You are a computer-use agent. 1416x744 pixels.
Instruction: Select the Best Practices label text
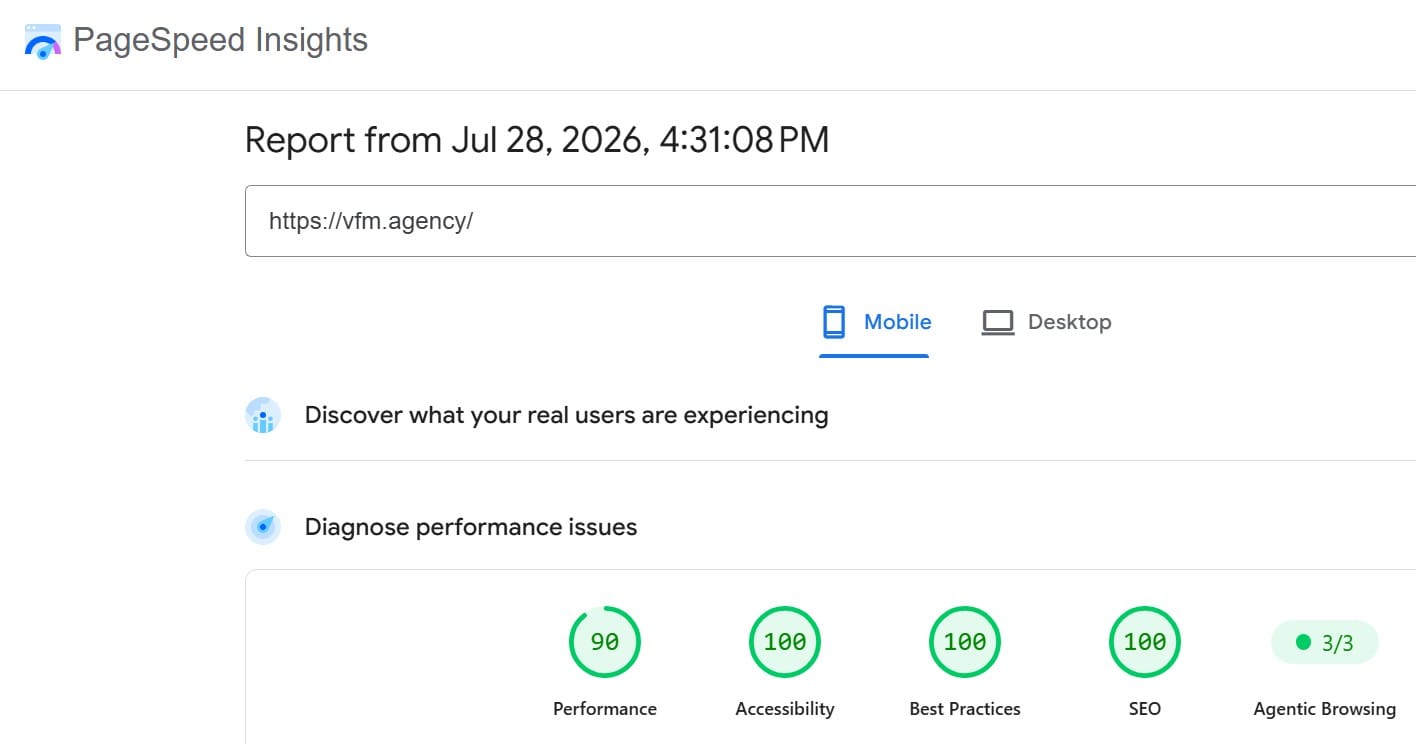click(x=965, y=709)
